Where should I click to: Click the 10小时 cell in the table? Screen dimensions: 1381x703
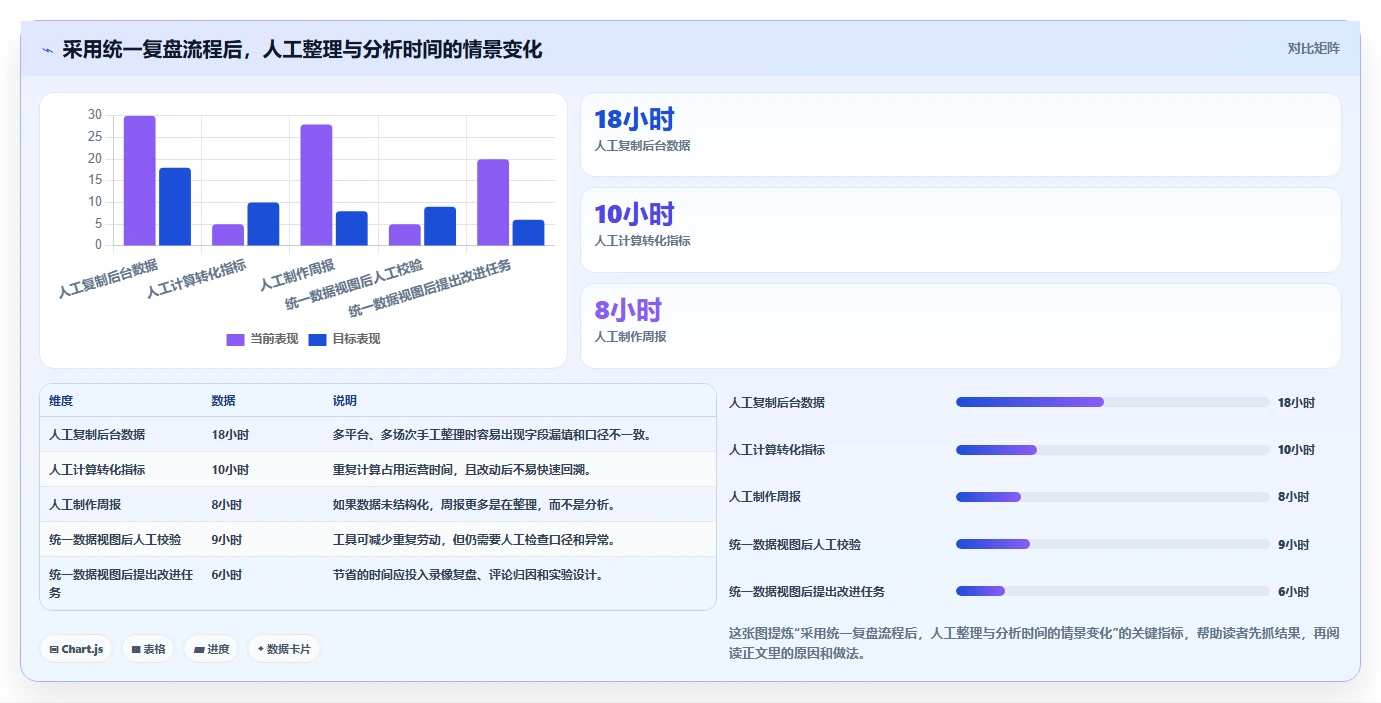[230, 470]
